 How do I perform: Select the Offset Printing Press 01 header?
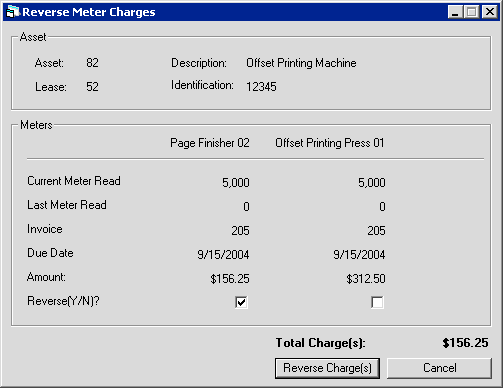(x=330, y=143)
